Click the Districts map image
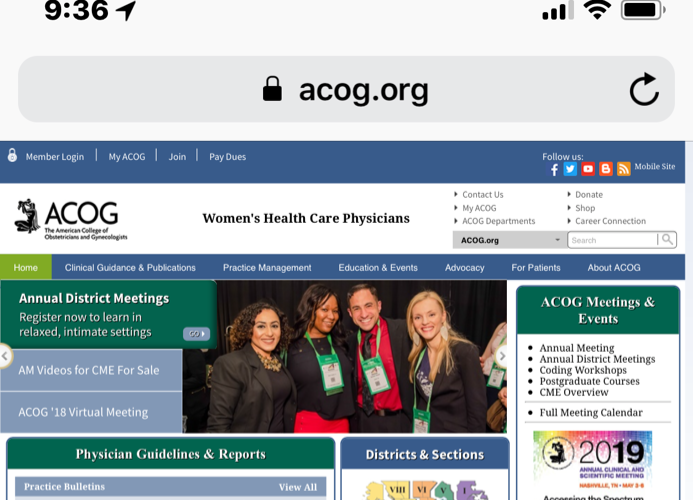This screenshot has height=500, width=693. pos(426,490)
